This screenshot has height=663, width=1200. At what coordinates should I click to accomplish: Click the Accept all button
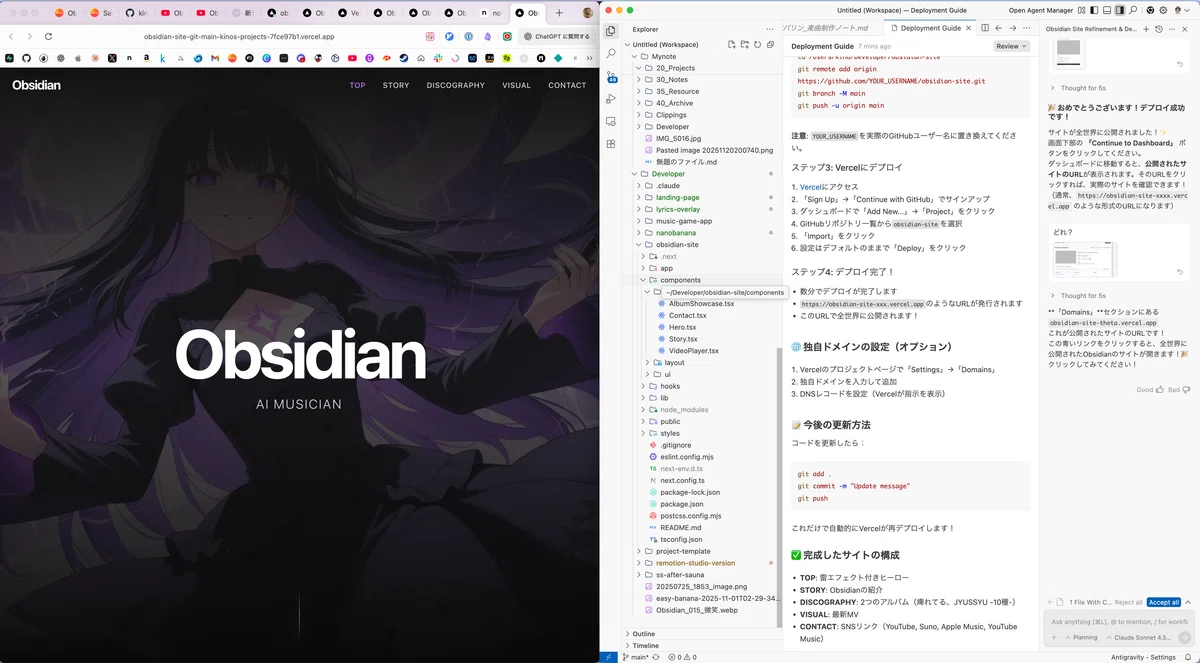click(1164, 602)
